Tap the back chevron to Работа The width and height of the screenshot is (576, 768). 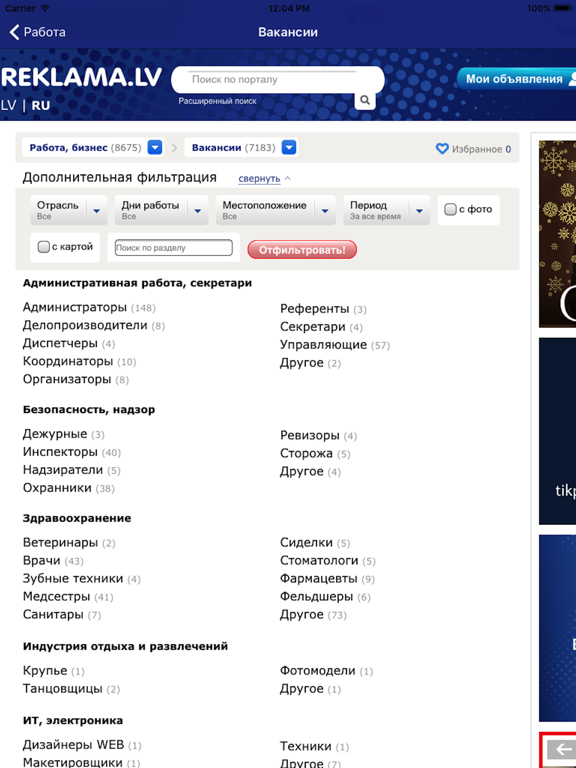click(x=14, y=32)
